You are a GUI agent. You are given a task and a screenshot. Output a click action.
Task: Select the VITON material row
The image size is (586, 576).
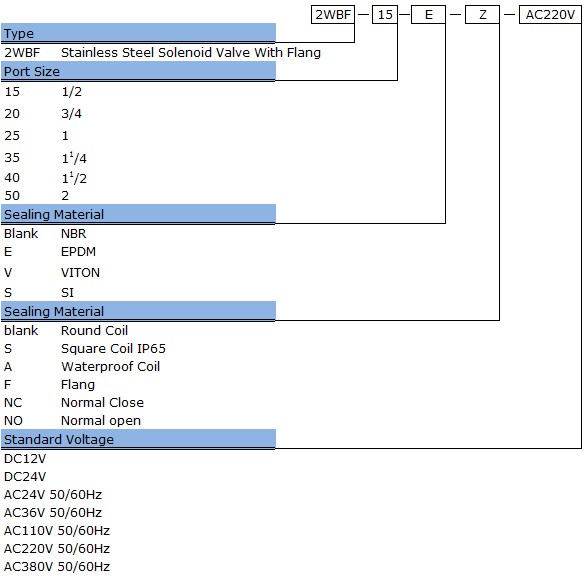point(52,272)
